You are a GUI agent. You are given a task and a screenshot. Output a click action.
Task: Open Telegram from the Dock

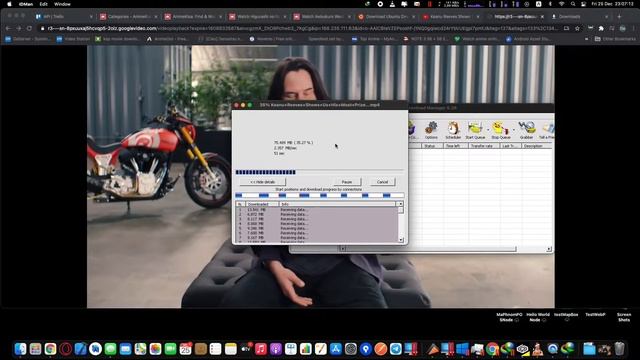coord(396,349)
